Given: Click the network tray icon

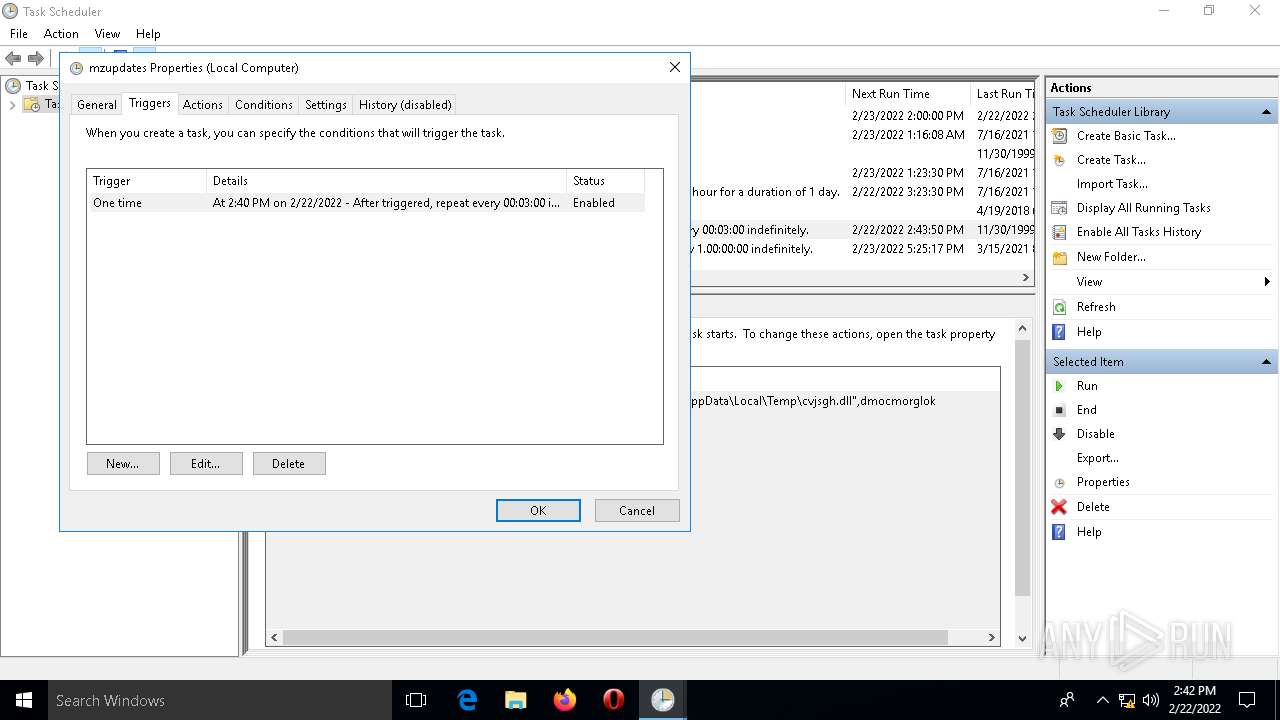Looking at the screenshot, I should [x=1127, y=700].
